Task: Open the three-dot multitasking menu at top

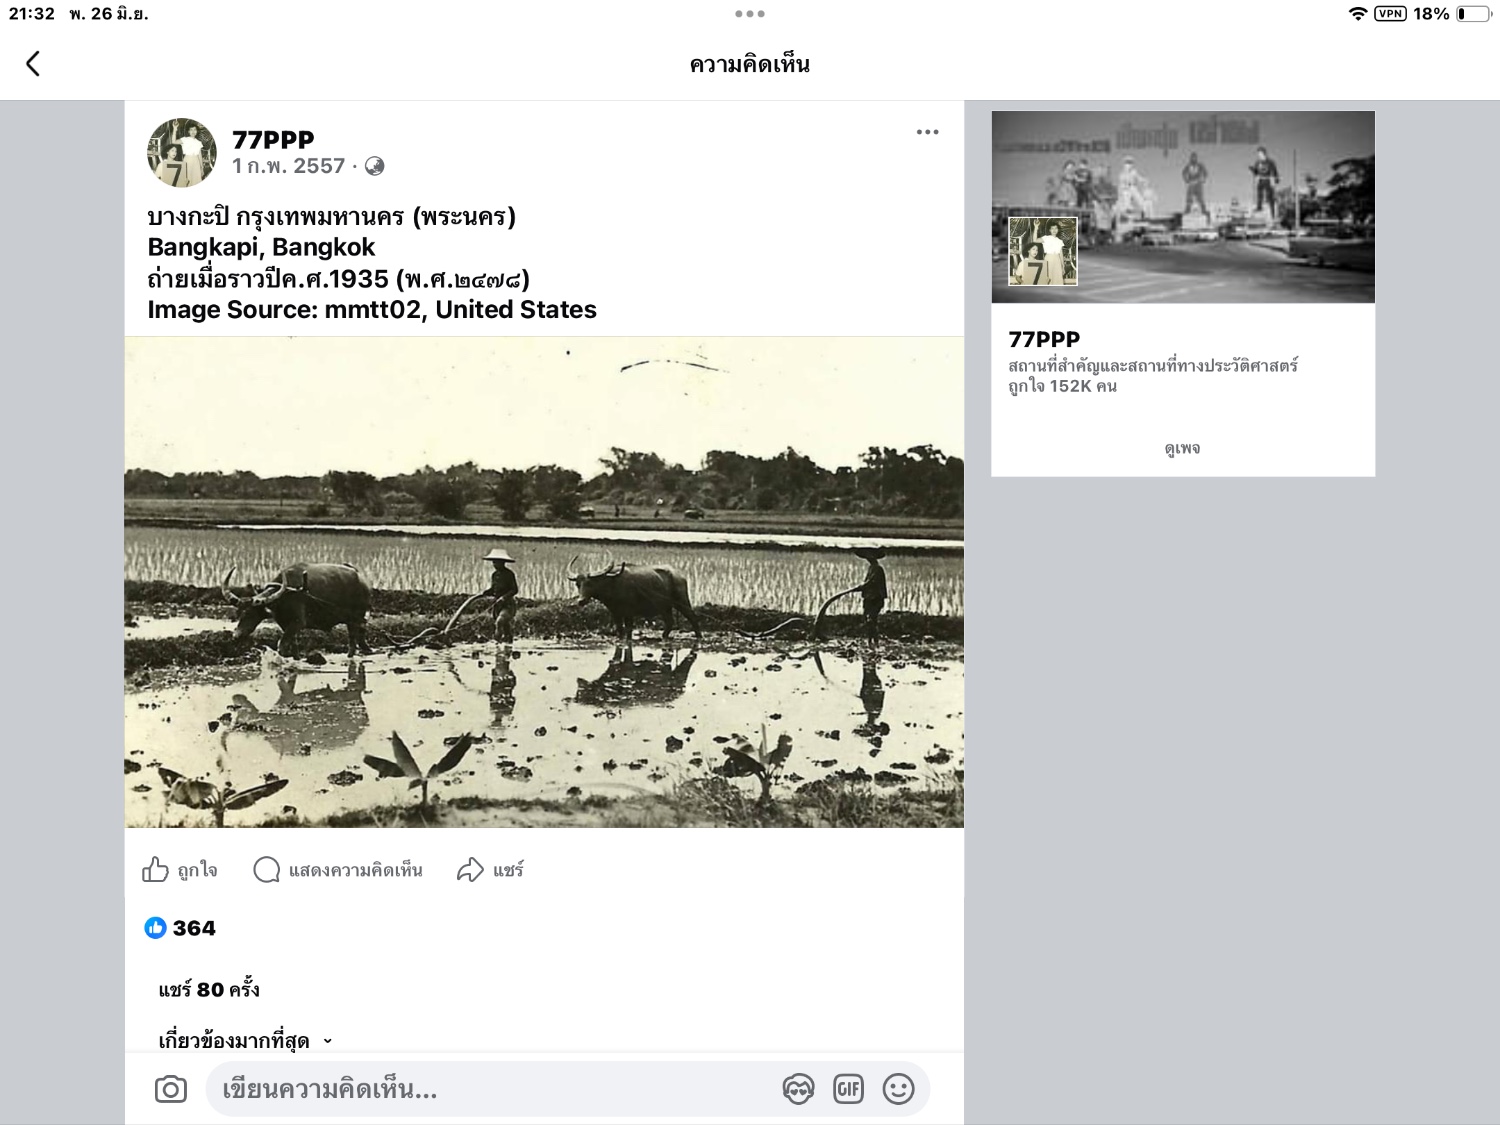Action: click(x=750, y=14)
